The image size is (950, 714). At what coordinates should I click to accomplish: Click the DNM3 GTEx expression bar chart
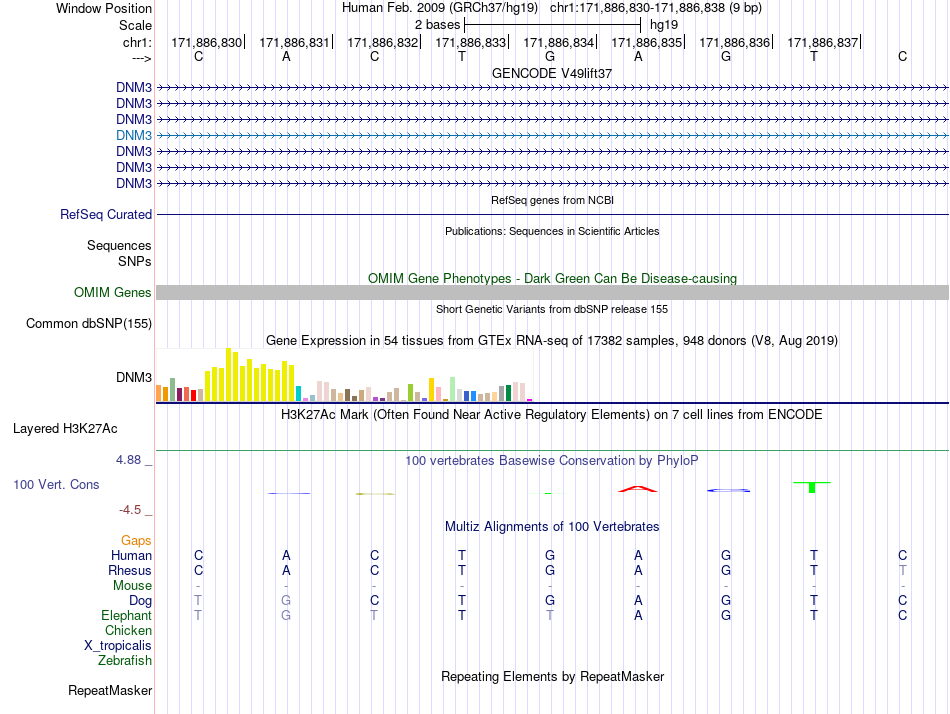344,375
